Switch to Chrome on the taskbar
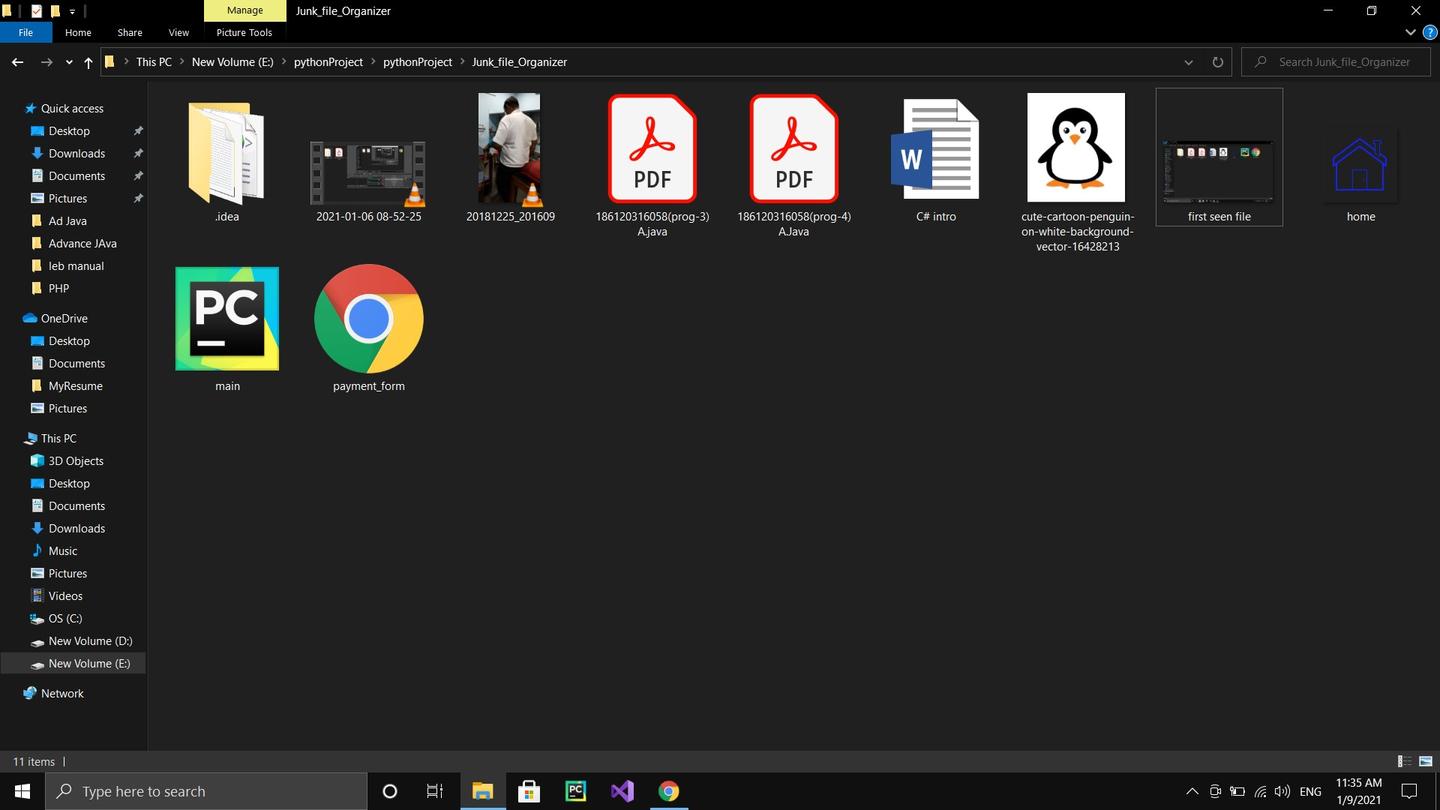The height and width of the screenshot is (810, 1440). tap(668, 791)
